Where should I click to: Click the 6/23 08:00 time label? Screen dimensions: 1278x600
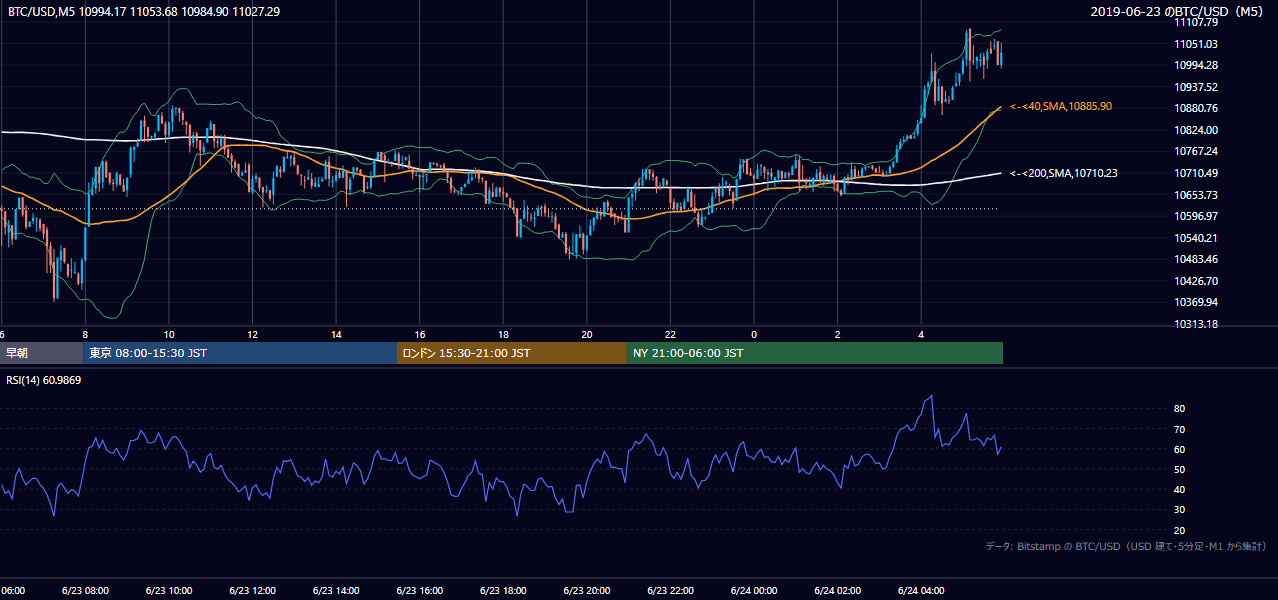[84, 591]
